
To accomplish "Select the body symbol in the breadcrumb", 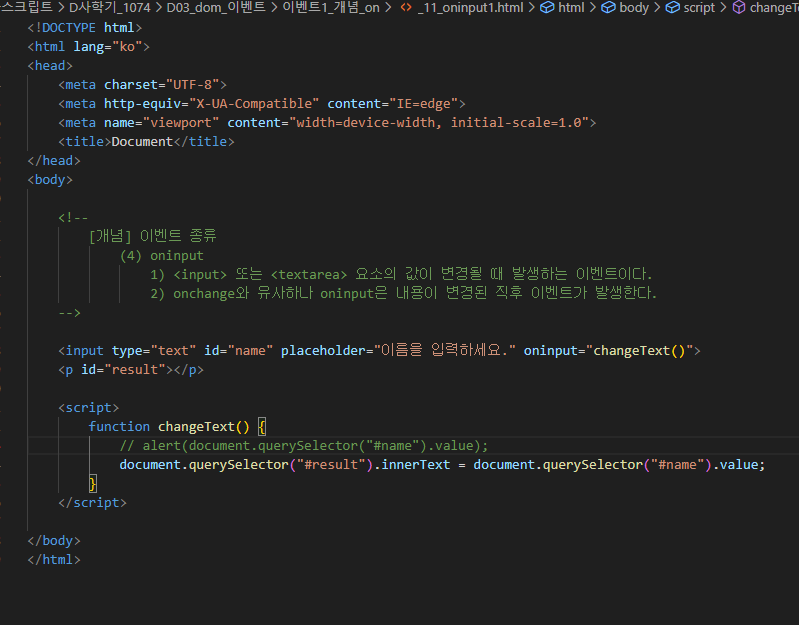I will click(x=634, y=8).
